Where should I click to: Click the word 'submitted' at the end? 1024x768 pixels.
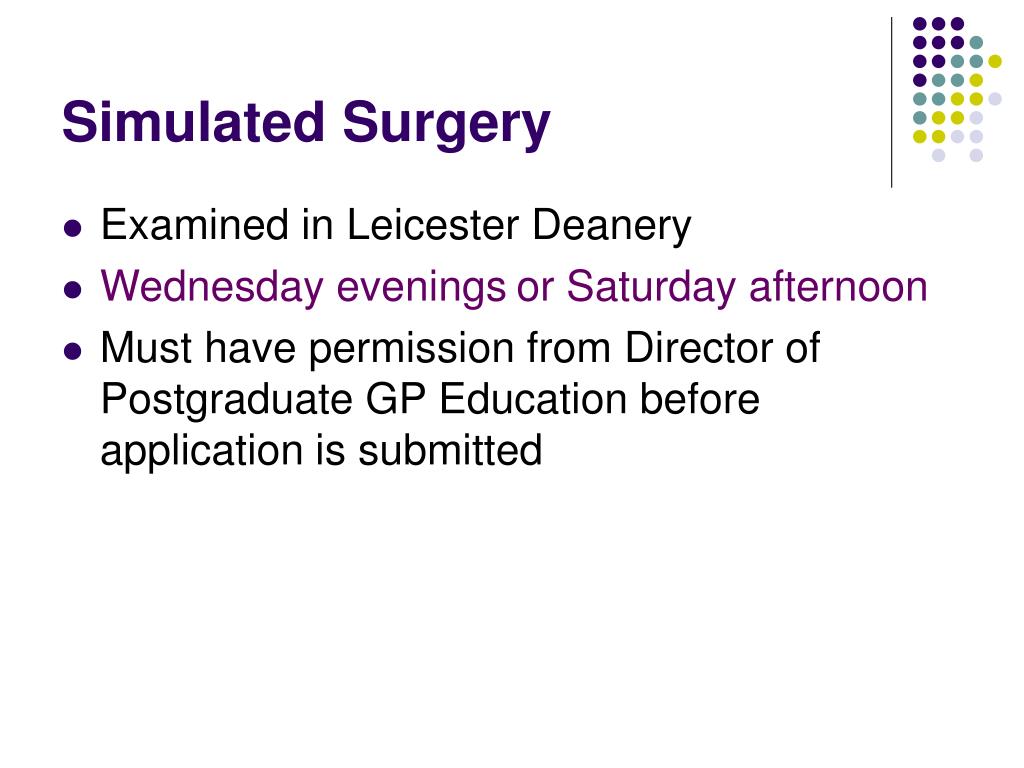click(x=450, y=450)
